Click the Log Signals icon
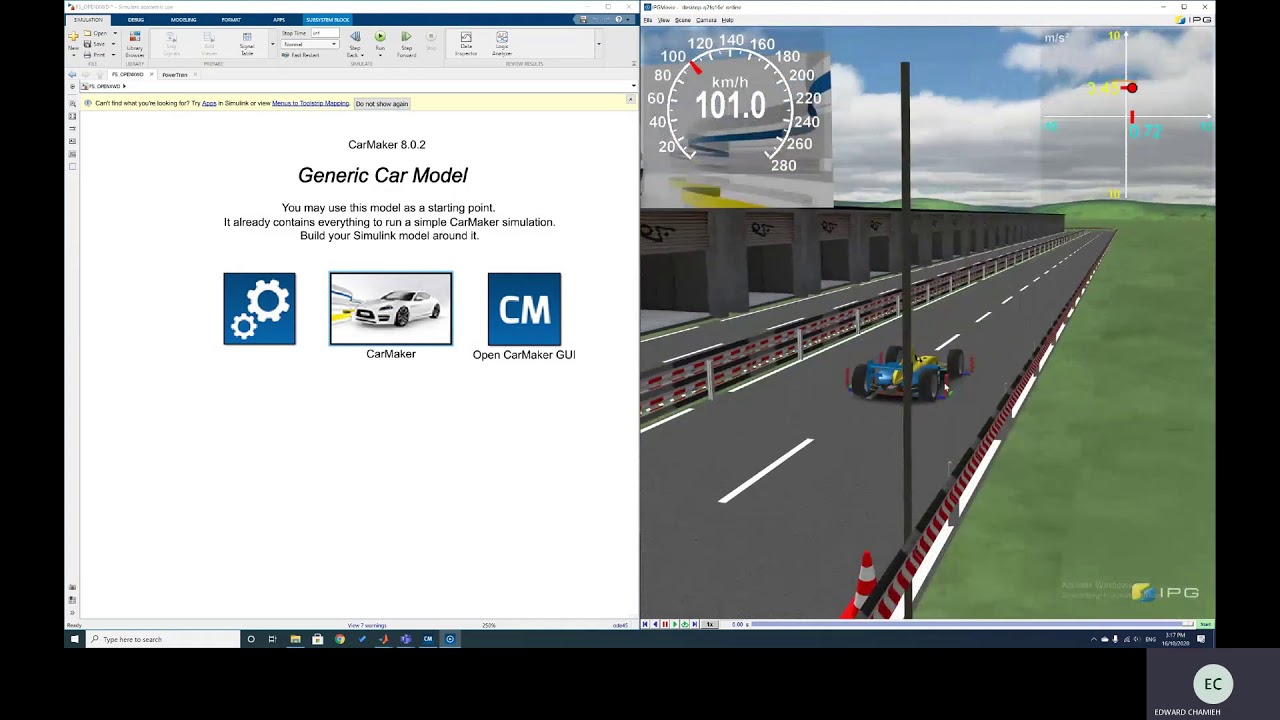 [171, 36]
